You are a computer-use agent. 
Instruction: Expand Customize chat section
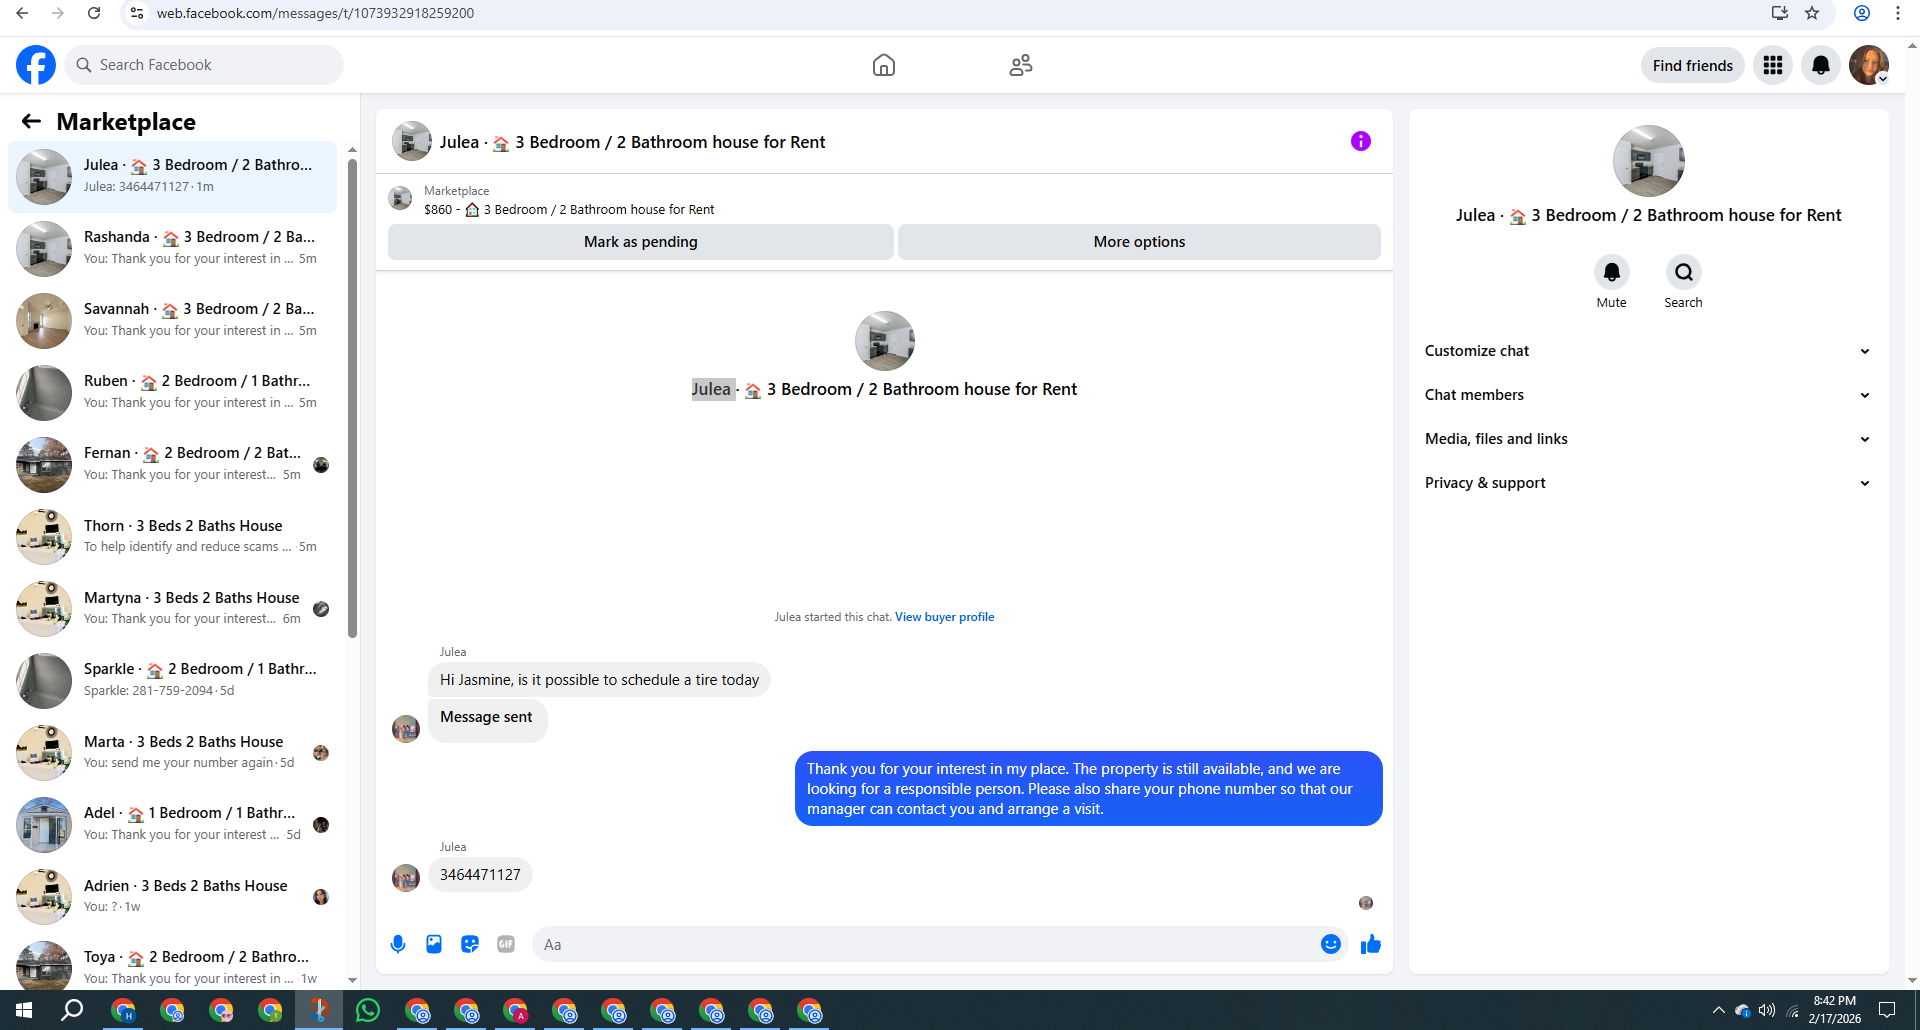click(x=1647, y=351)
